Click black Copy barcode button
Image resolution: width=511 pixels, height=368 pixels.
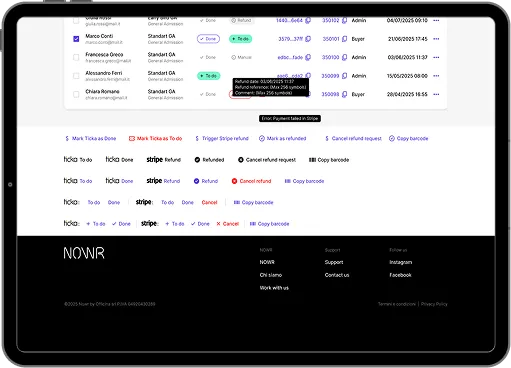click(329, 160)
